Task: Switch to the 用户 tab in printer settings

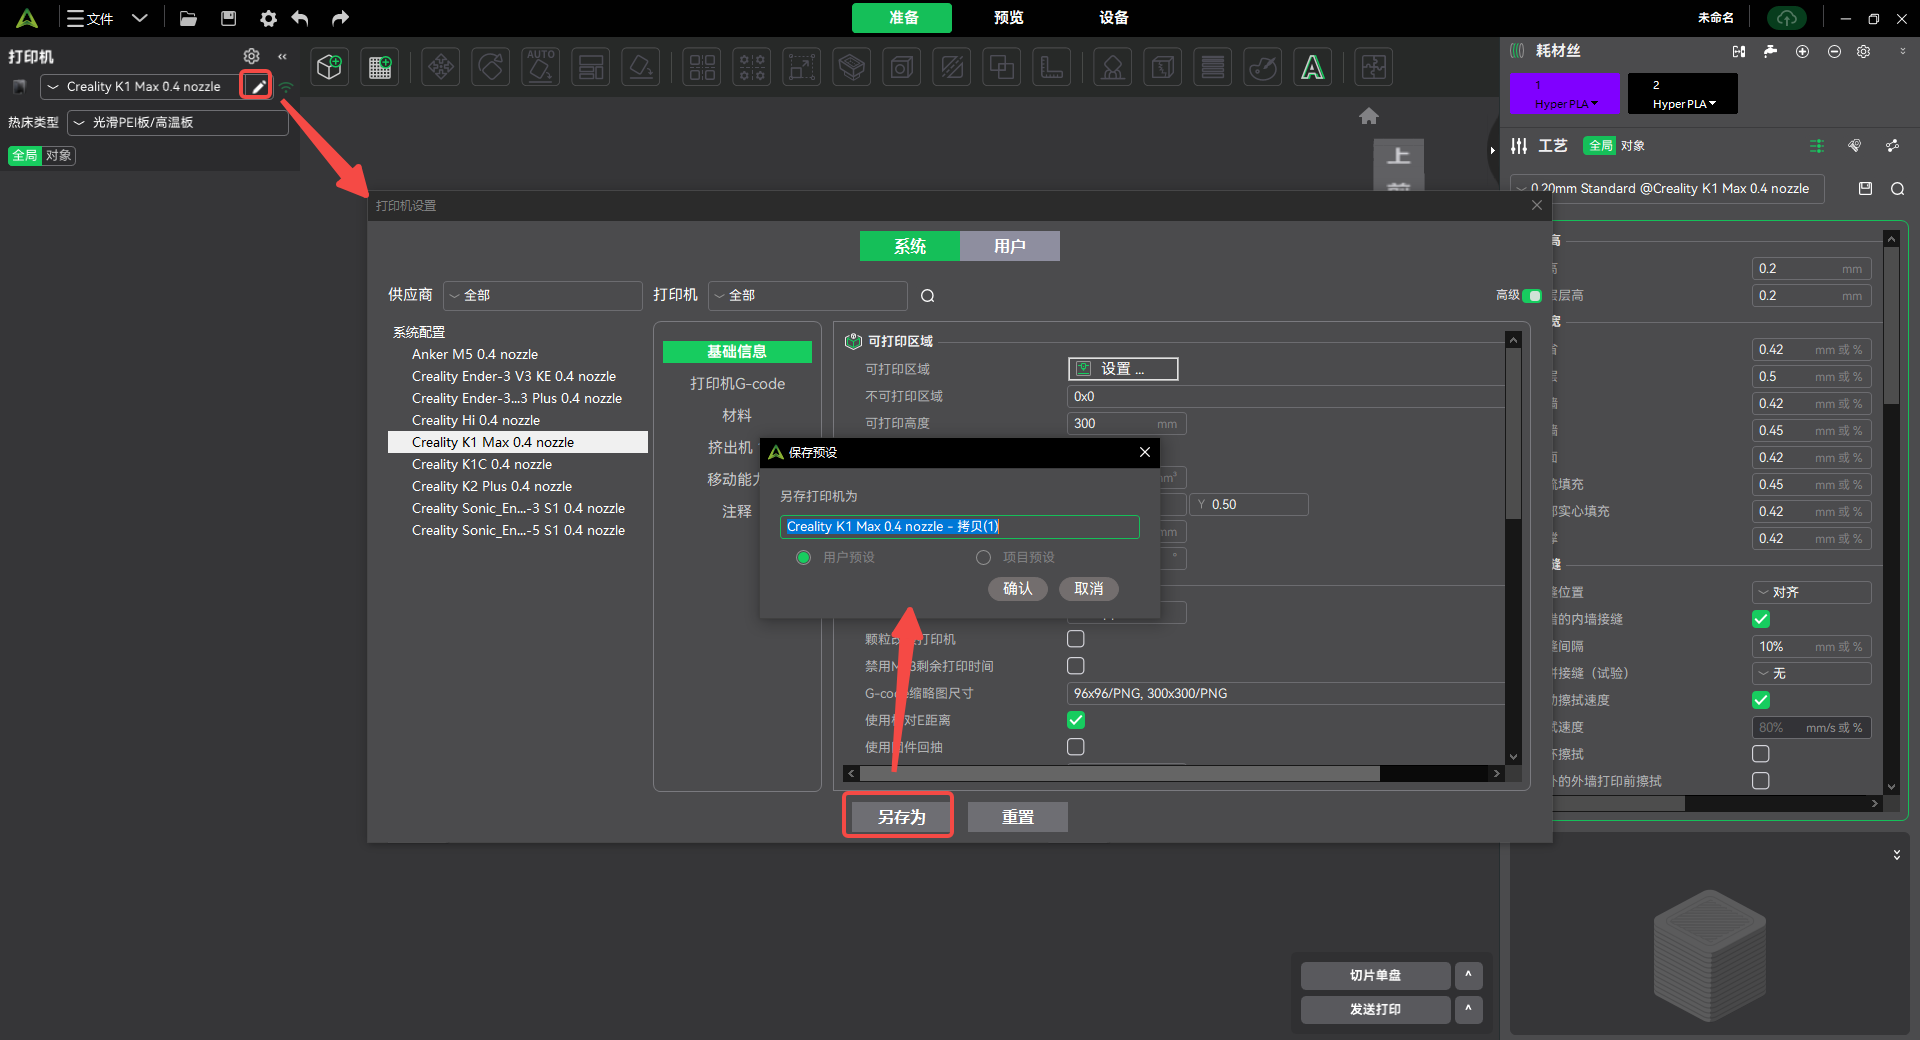Action: (x=1010, y=246)
